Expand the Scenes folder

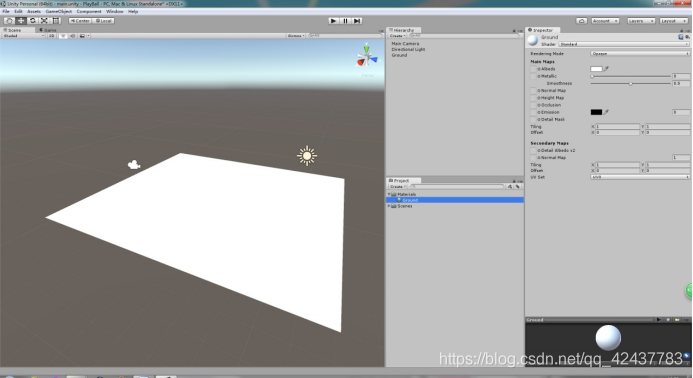389,206
